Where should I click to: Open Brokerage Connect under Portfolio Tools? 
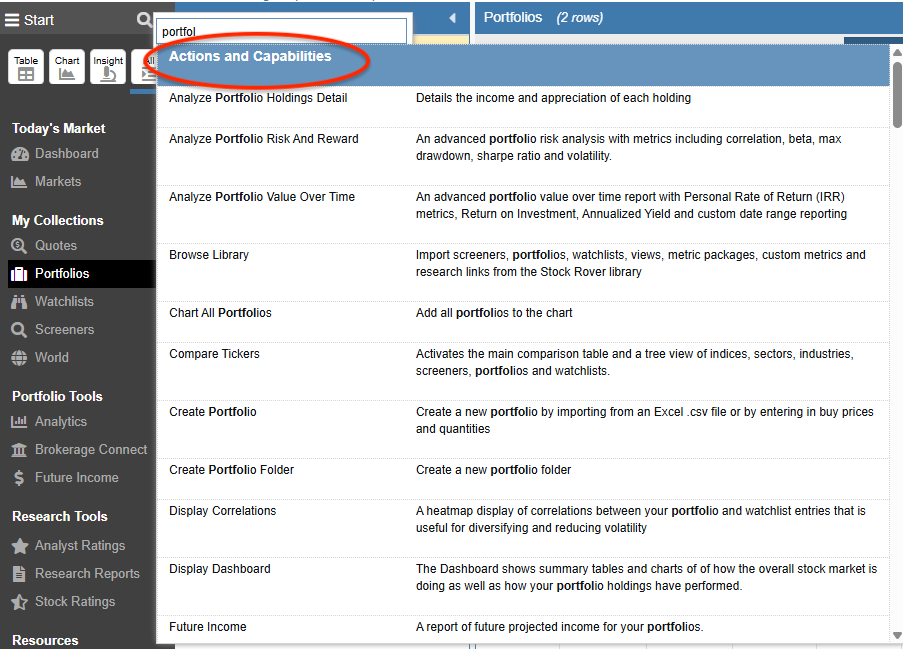(91, 450)
